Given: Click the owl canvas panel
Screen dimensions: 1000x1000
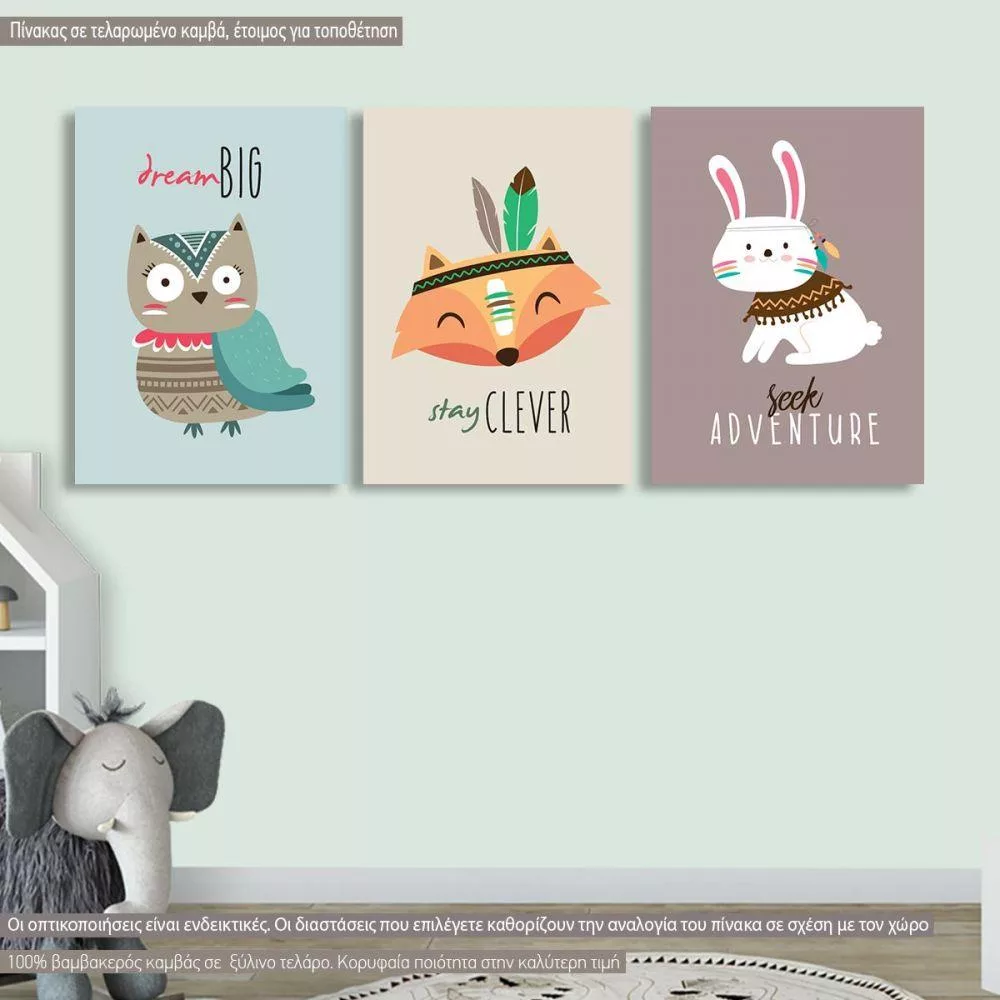Looking at the screenshot, I should (x=210, y=296).
